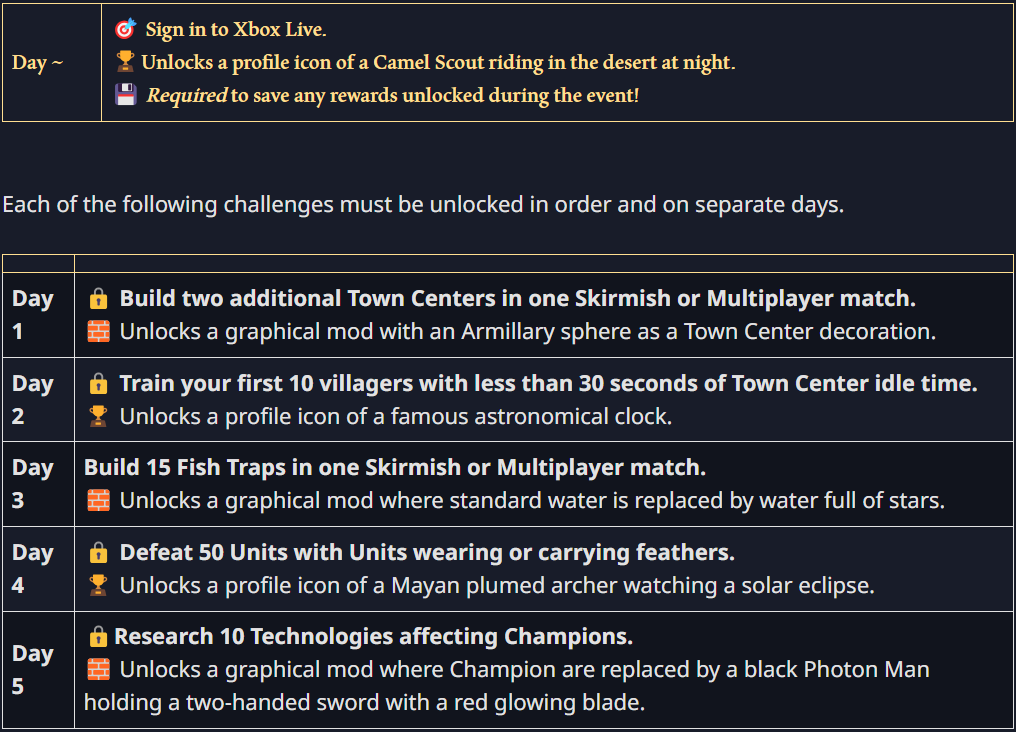Image resolution: width=1016 pixels, height=732 pixels.
Task: Click the Day ~ cell label
Action: pos(38,63)
